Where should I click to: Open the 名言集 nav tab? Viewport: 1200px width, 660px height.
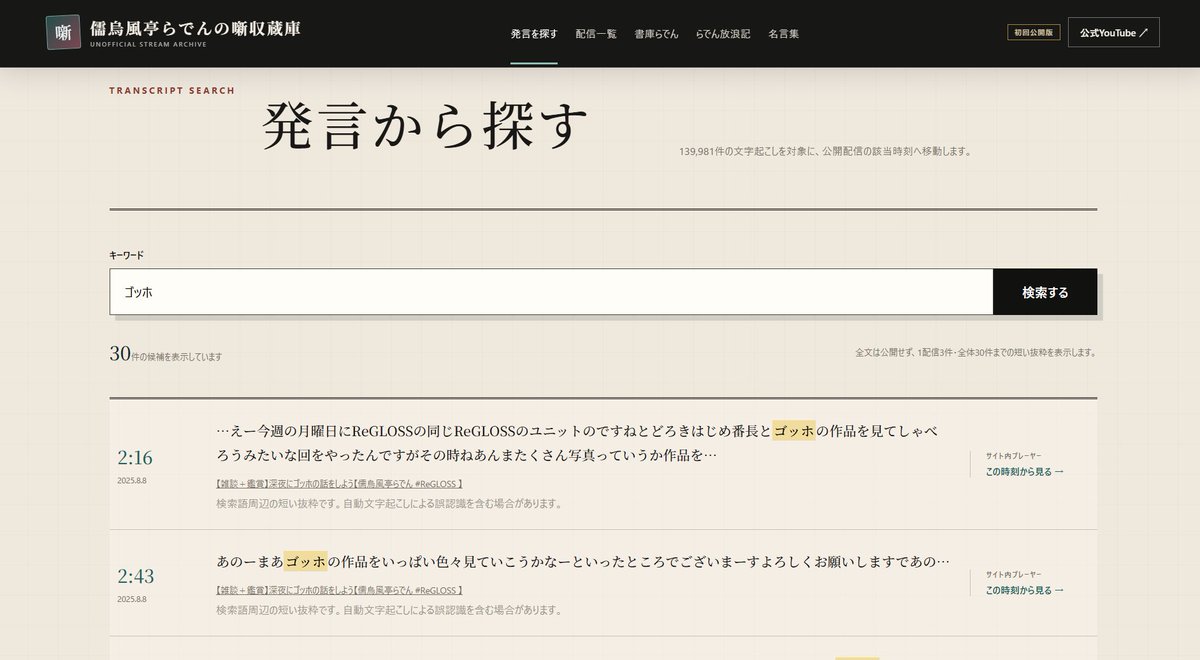(x=783, y=33)
